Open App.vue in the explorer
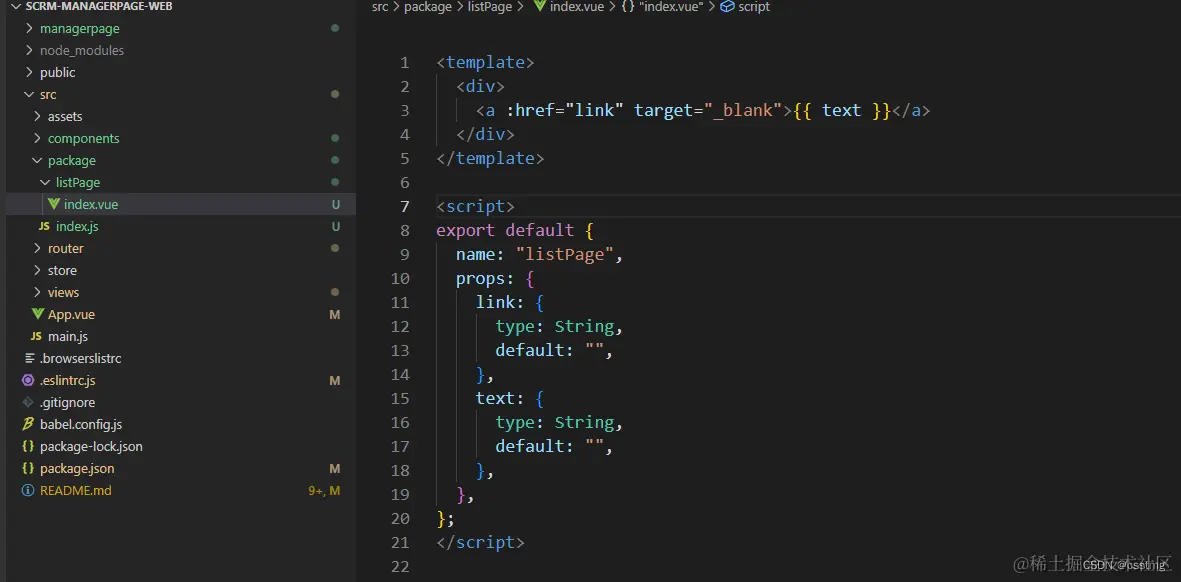Image resolution: width=1181 pixels, height=582 pixels. (181, 314)
